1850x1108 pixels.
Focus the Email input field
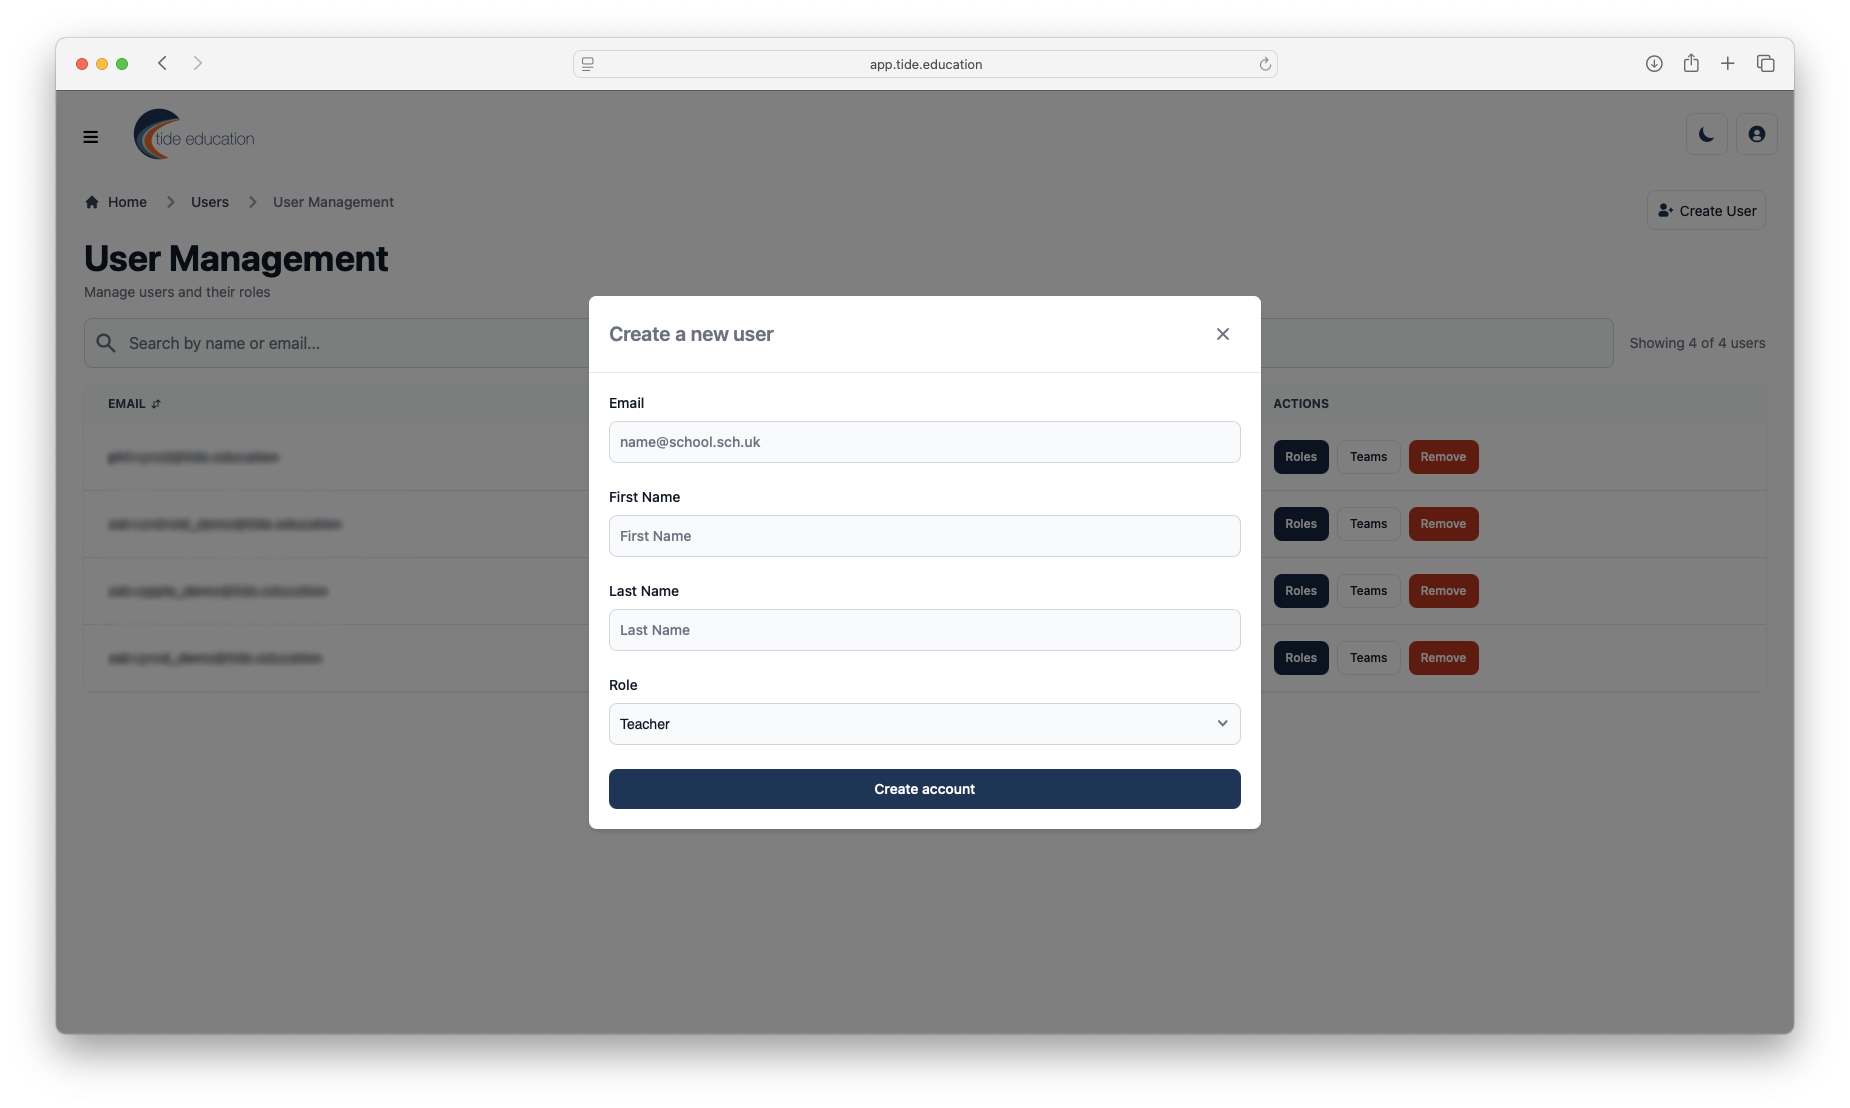click(x=924, y=442)
